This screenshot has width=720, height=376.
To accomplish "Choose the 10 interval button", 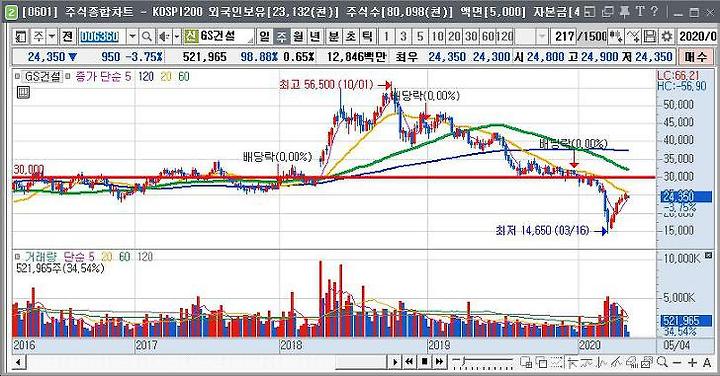I will 438,36.
